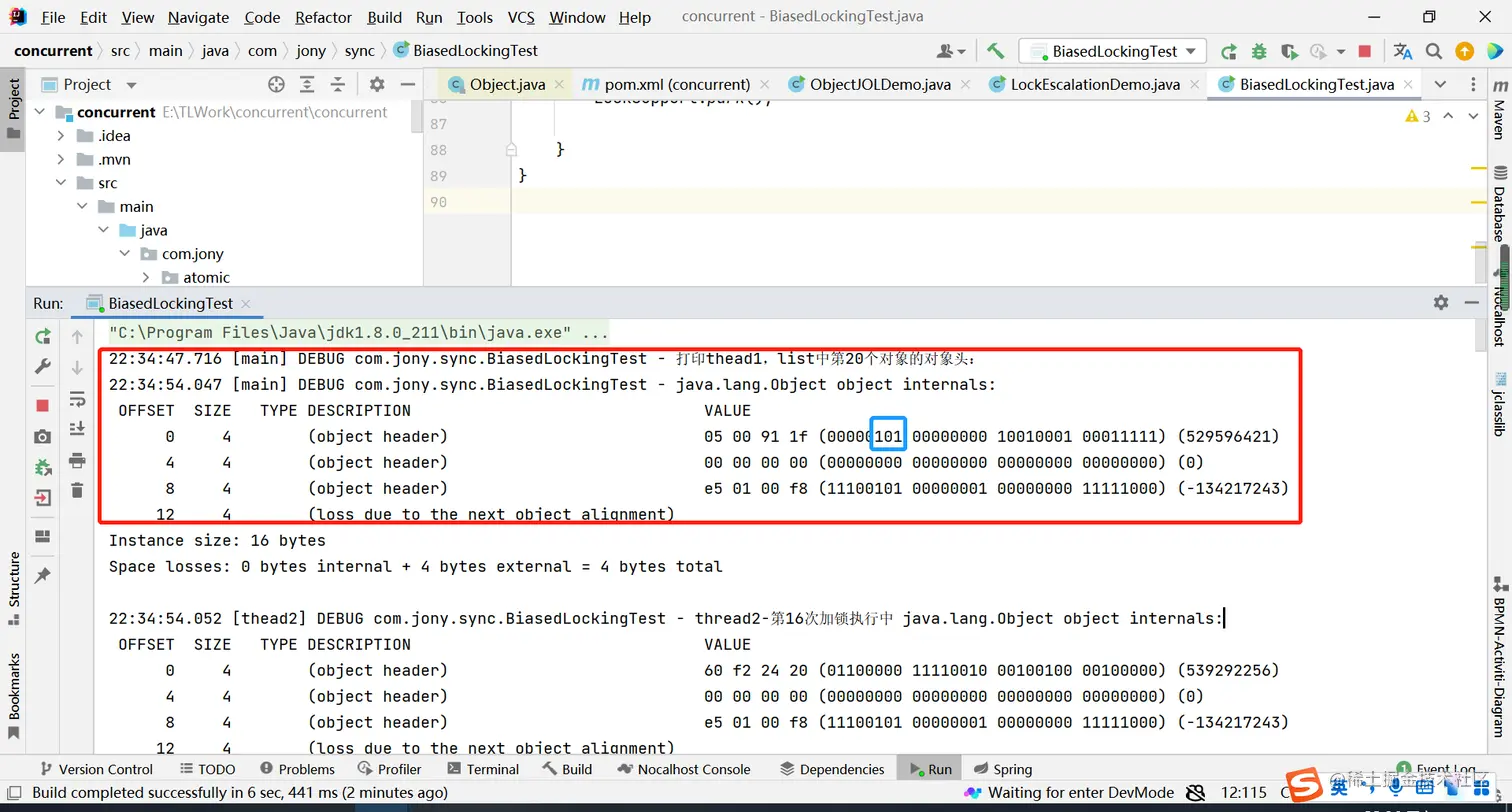Screen dimensions: 1512x812
Task: Toggle scroll to end of console
Action: coord(77,429)
